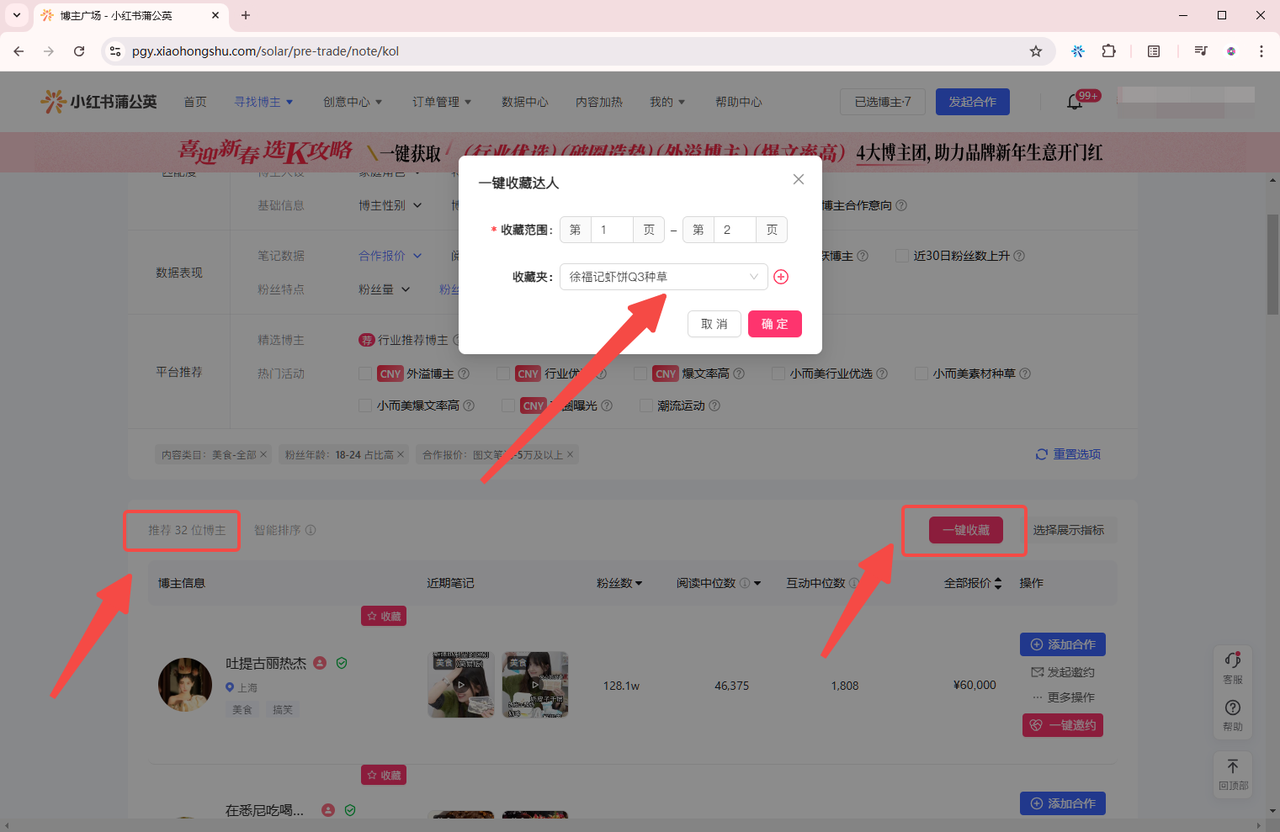
Task: Enable the 小而美行业优选 checkbox
Action: click(x=779, y=374)
